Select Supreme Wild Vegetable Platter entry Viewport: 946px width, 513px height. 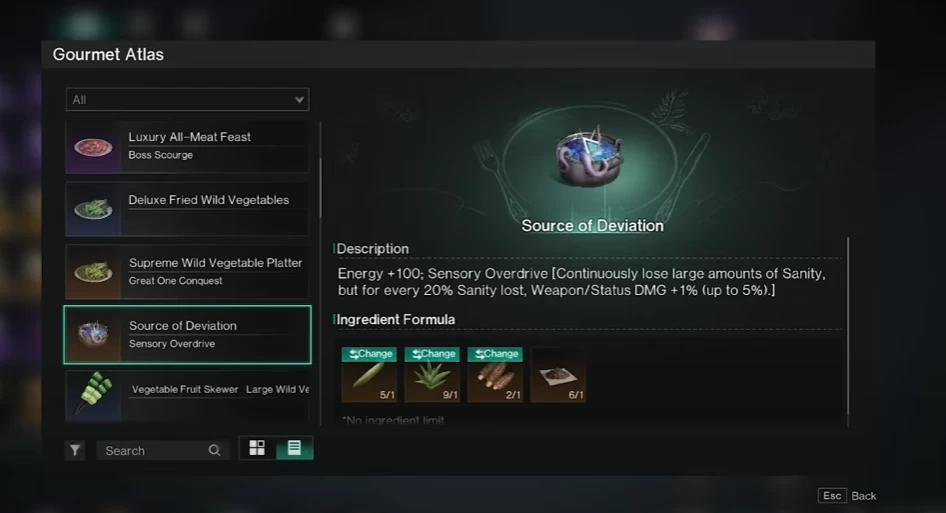(x=187, y=272)
